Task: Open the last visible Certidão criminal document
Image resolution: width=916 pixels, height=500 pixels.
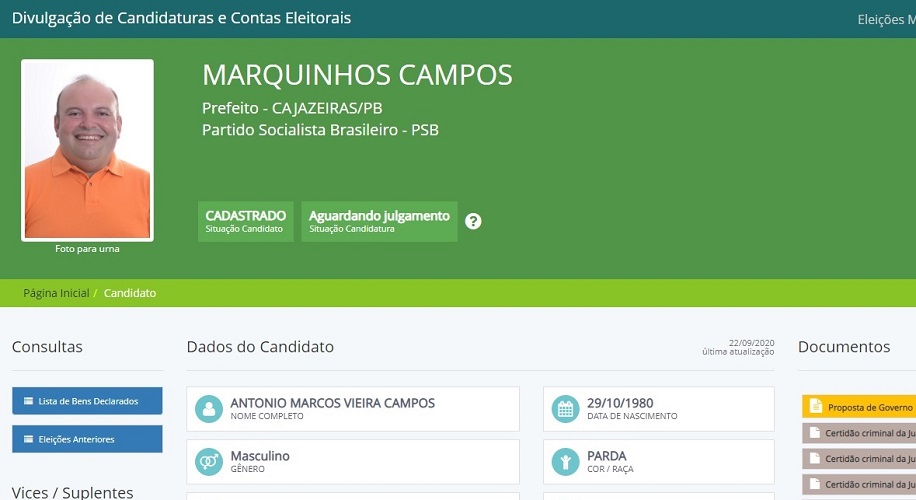Action: [x=866, y=485]
